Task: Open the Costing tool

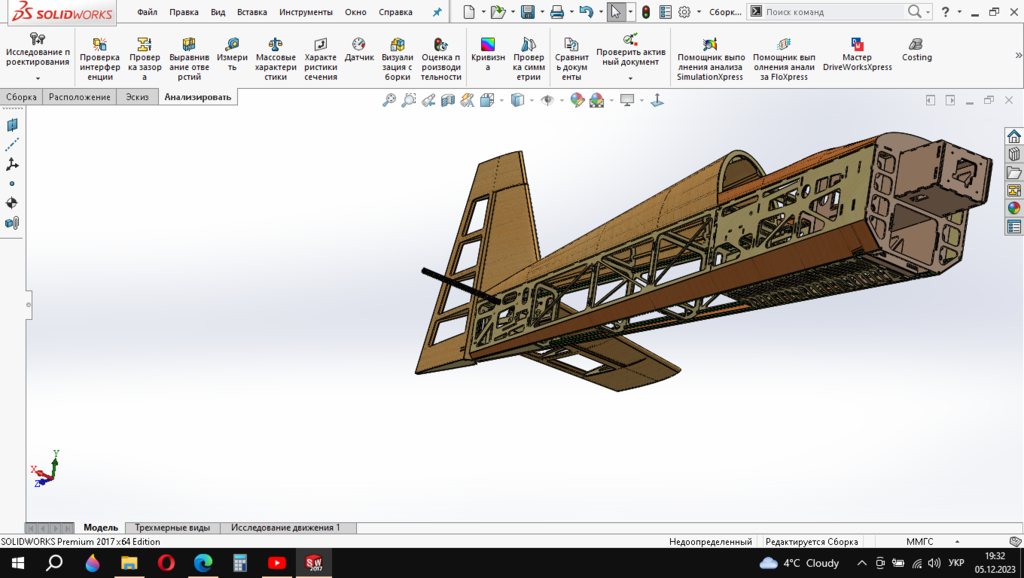Action: [916, 50]
